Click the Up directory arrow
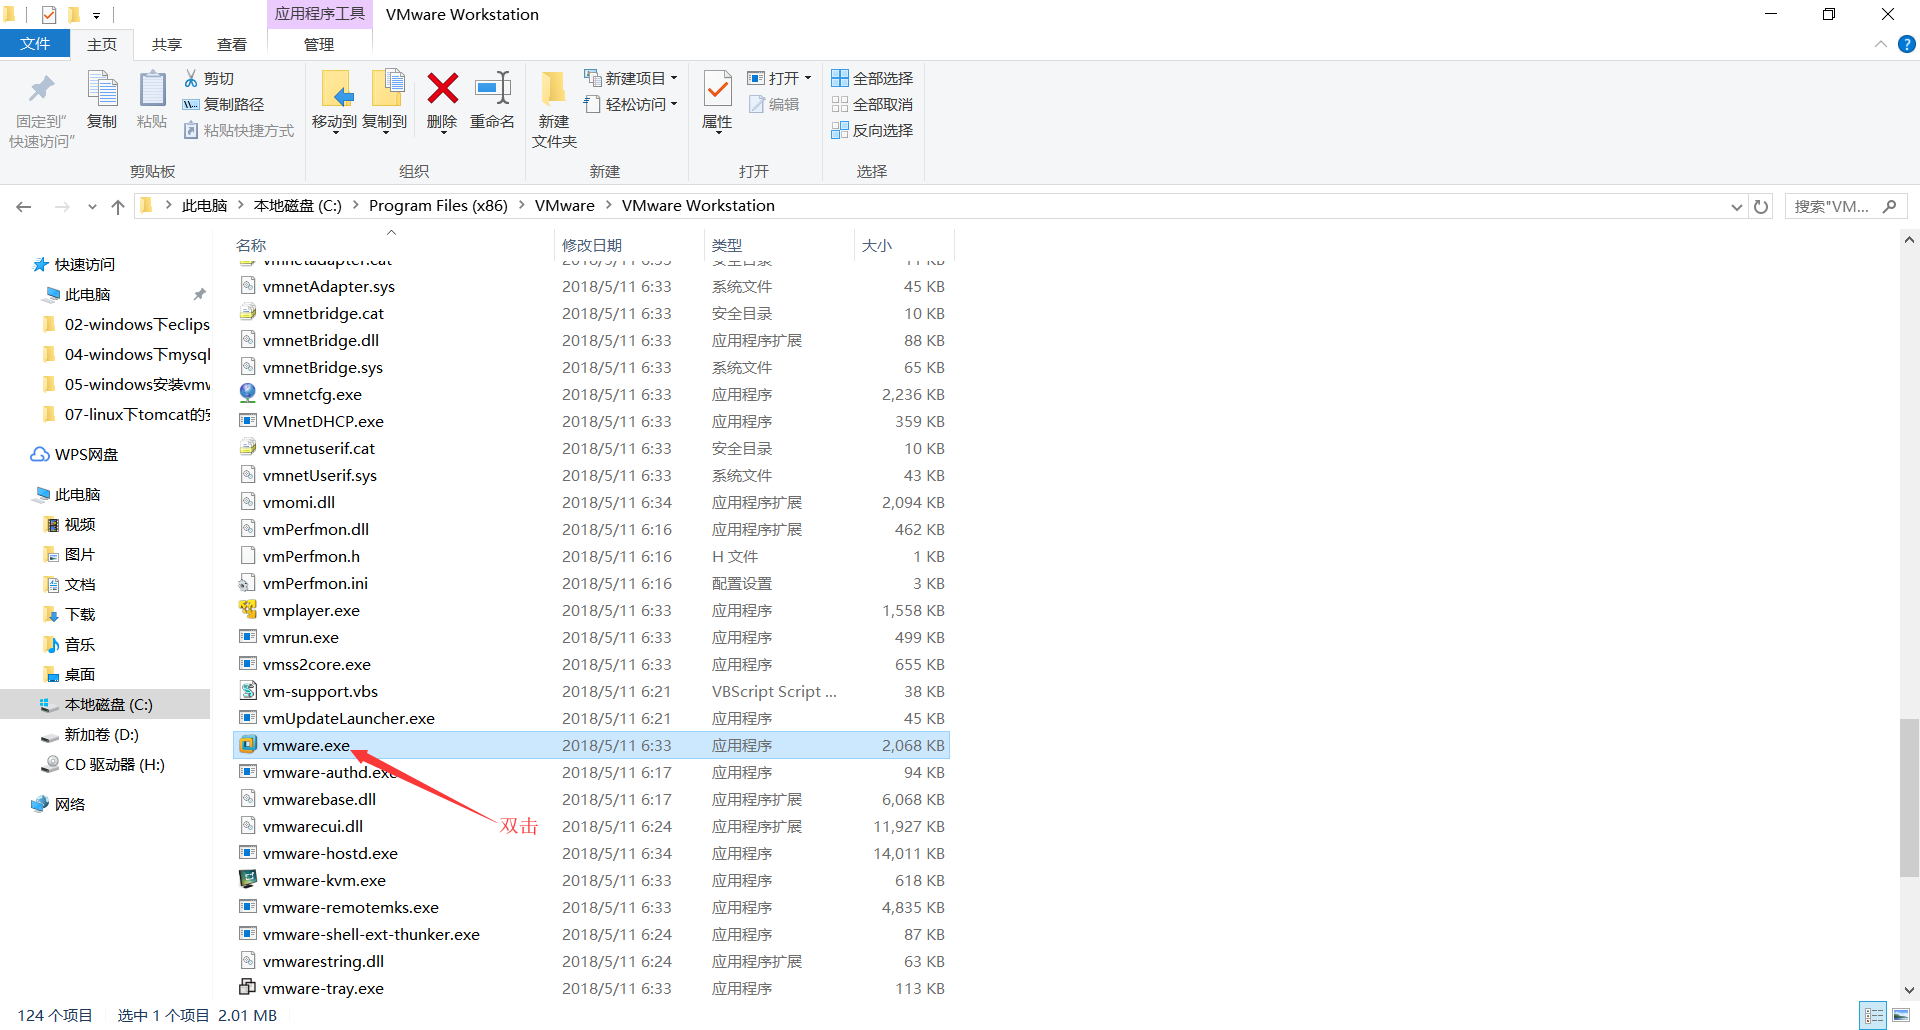This screenshot has height=1030, width=1920. pos(118,206)
